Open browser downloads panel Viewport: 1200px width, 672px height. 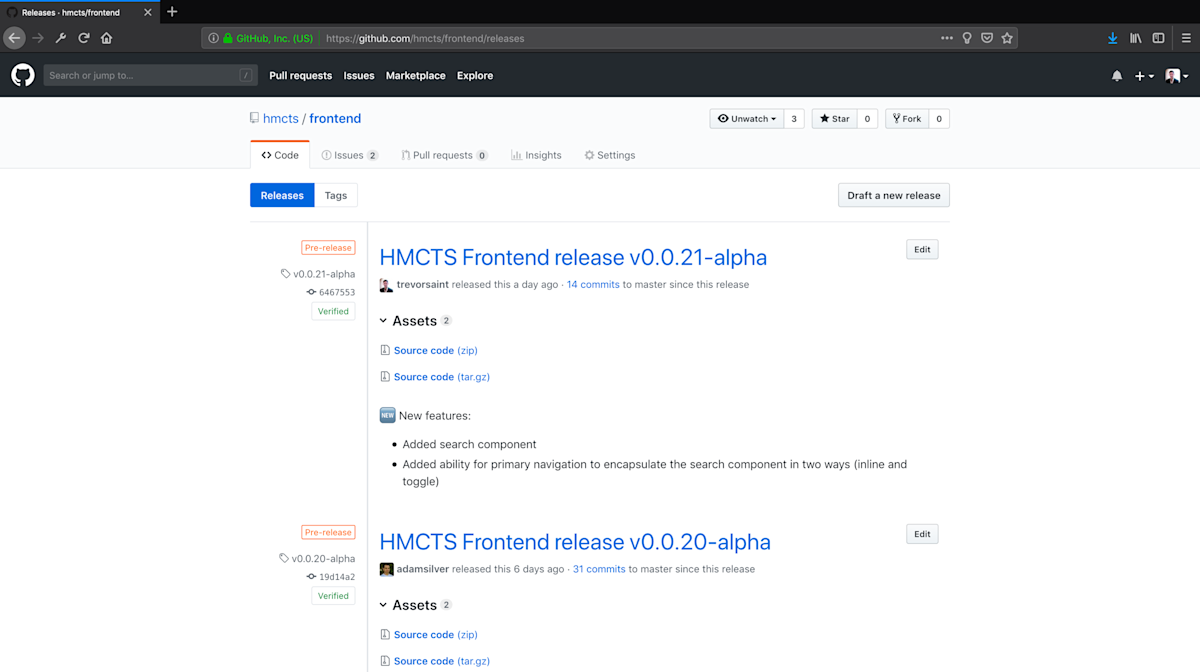[1112, 38]
